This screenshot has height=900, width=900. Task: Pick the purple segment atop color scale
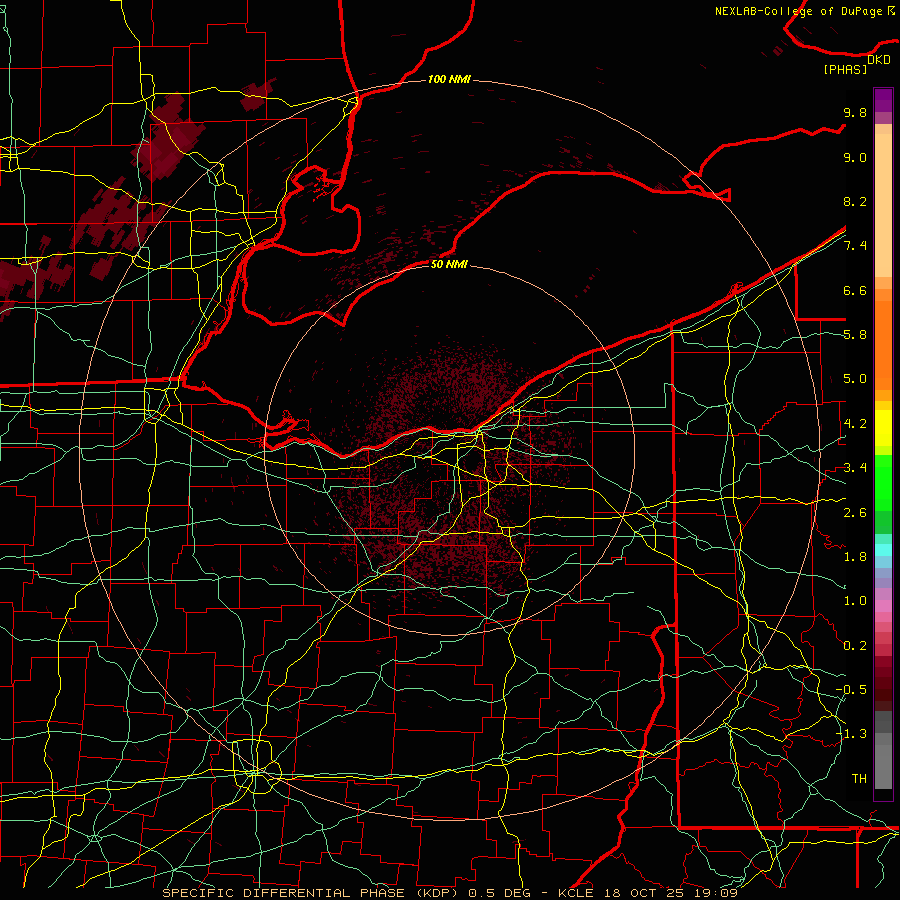pos(883,100)
